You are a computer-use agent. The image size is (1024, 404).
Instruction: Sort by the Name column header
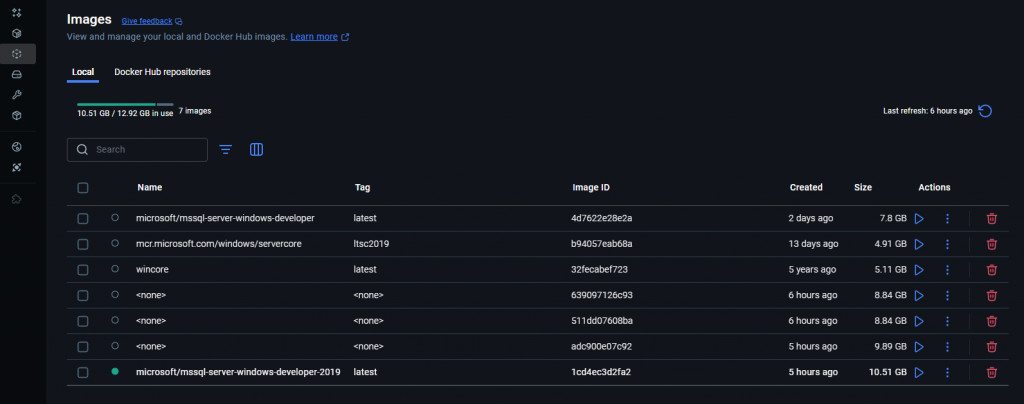click(x=150, y=187)
